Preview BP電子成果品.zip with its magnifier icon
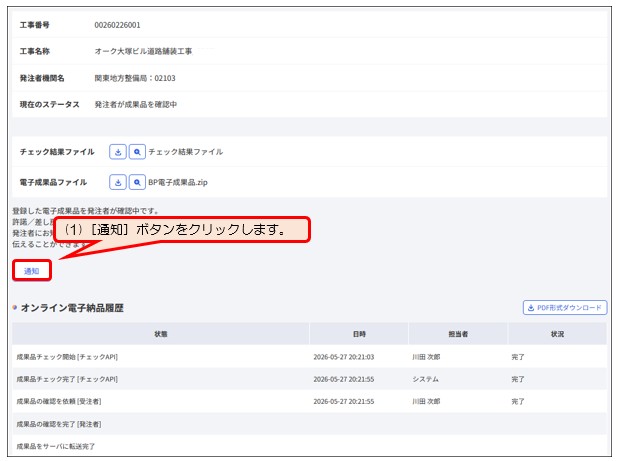The image size is (619, 461). tap(137, 182)
